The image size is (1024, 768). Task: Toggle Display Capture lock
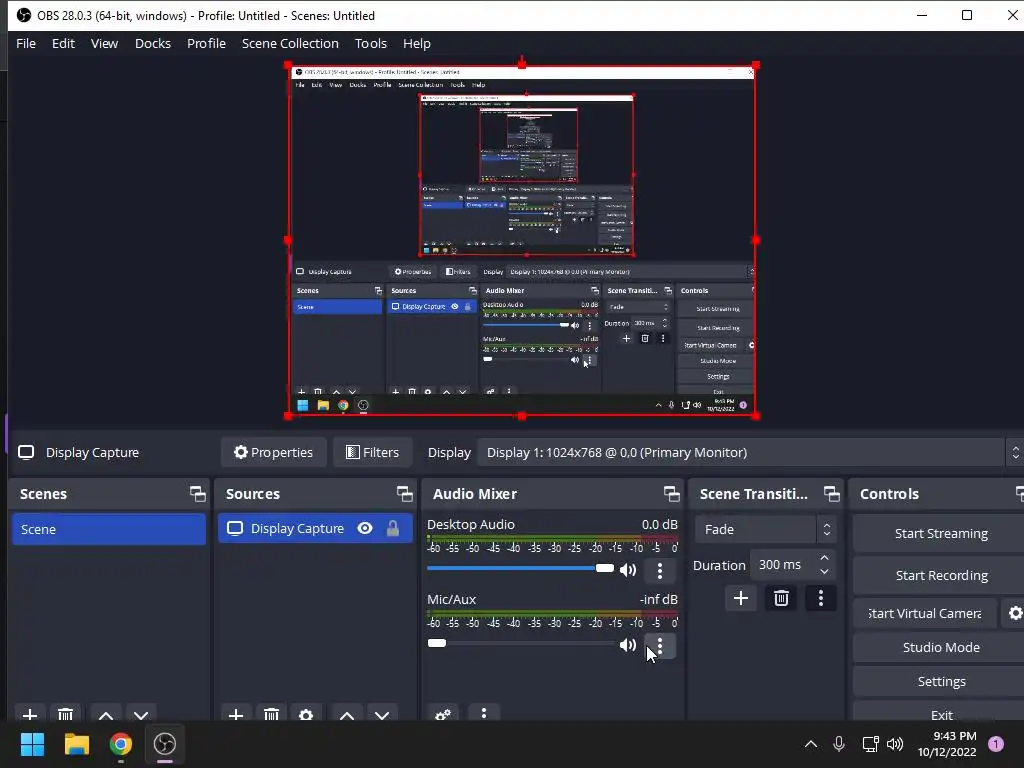point(392,528)
